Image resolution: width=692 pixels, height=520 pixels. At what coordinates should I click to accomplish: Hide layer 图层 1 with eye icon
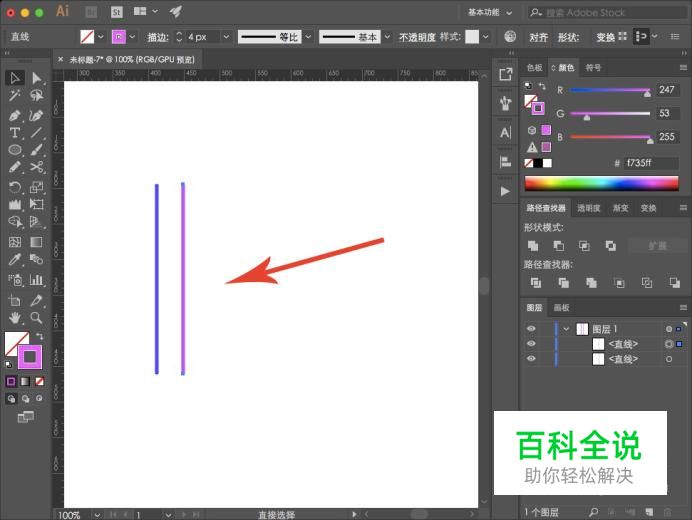click(531, 328)
